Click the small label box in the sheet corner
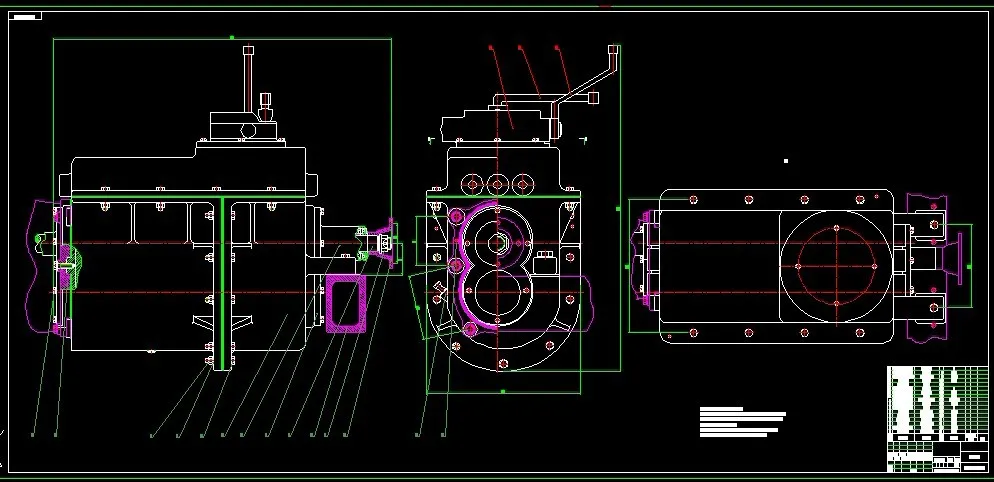The height and width of the screenshot is (482, 994). [25, 16]
